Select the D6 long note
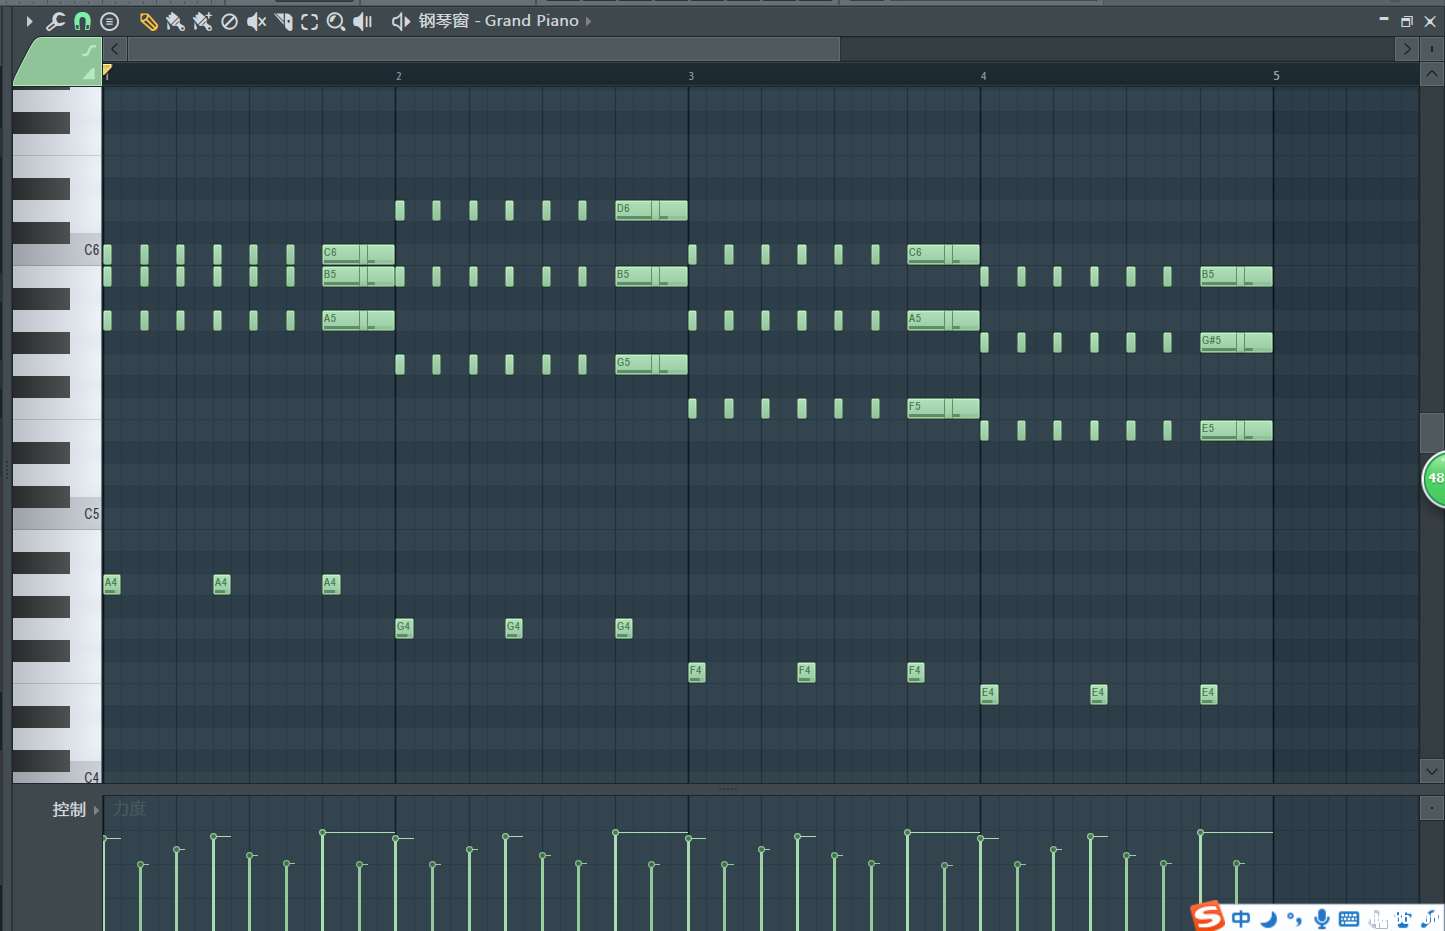The image size is (1445, 931). pyautogui.click(x=651, y=210)
